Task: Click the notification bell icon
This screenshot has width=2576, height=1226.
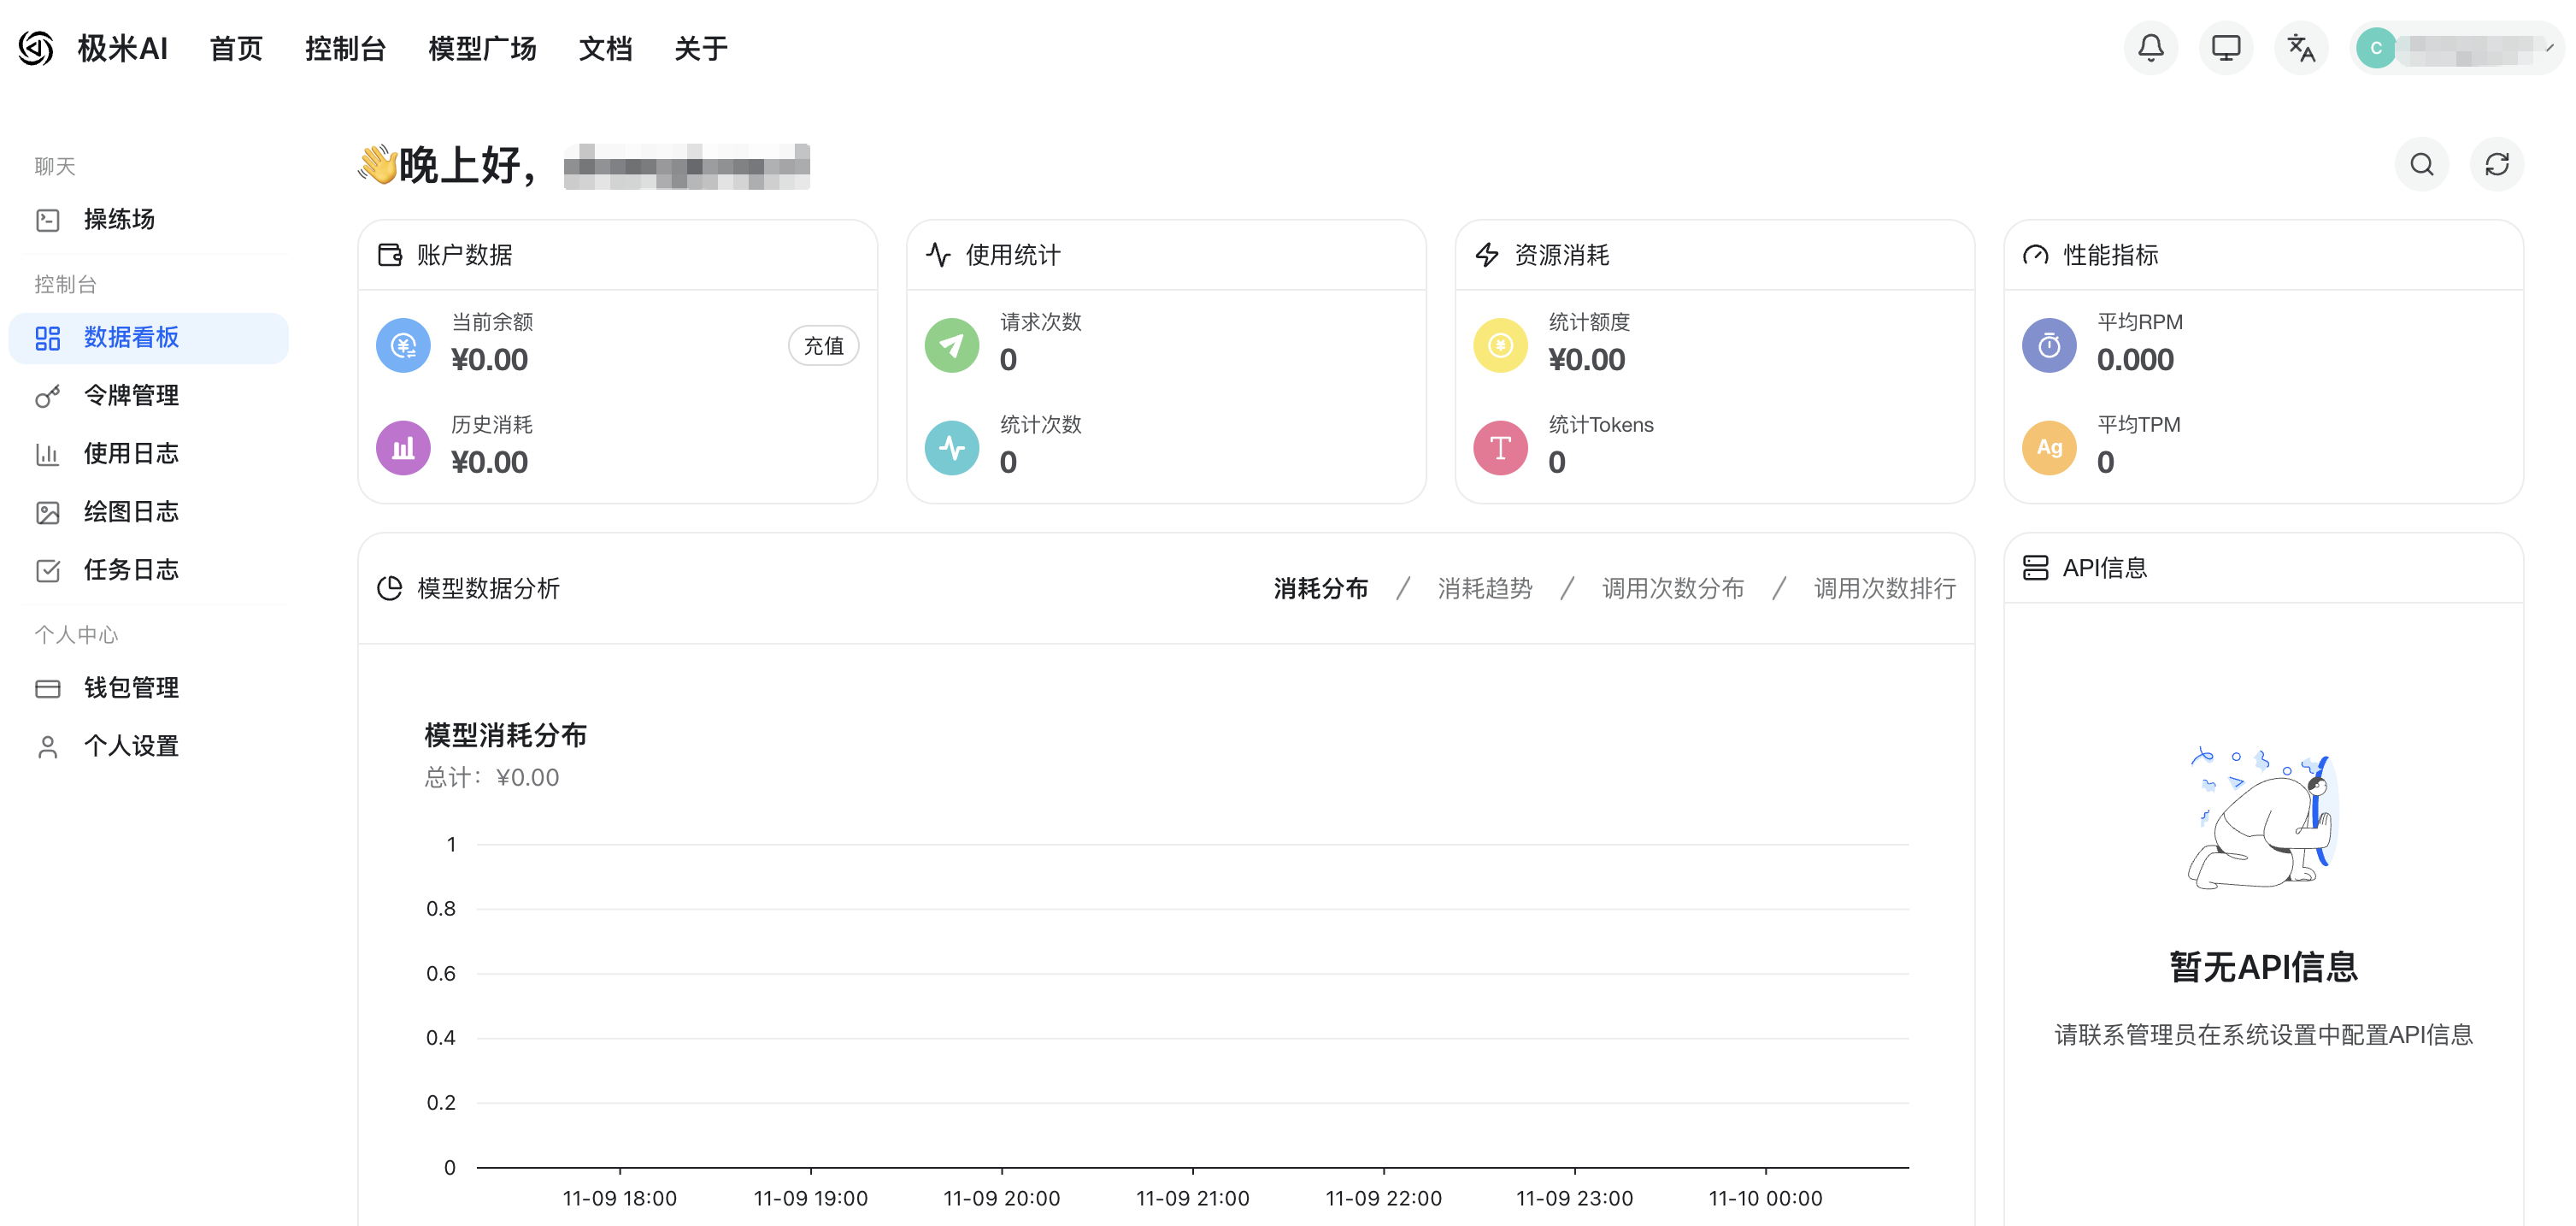Action: point(2150,48)
